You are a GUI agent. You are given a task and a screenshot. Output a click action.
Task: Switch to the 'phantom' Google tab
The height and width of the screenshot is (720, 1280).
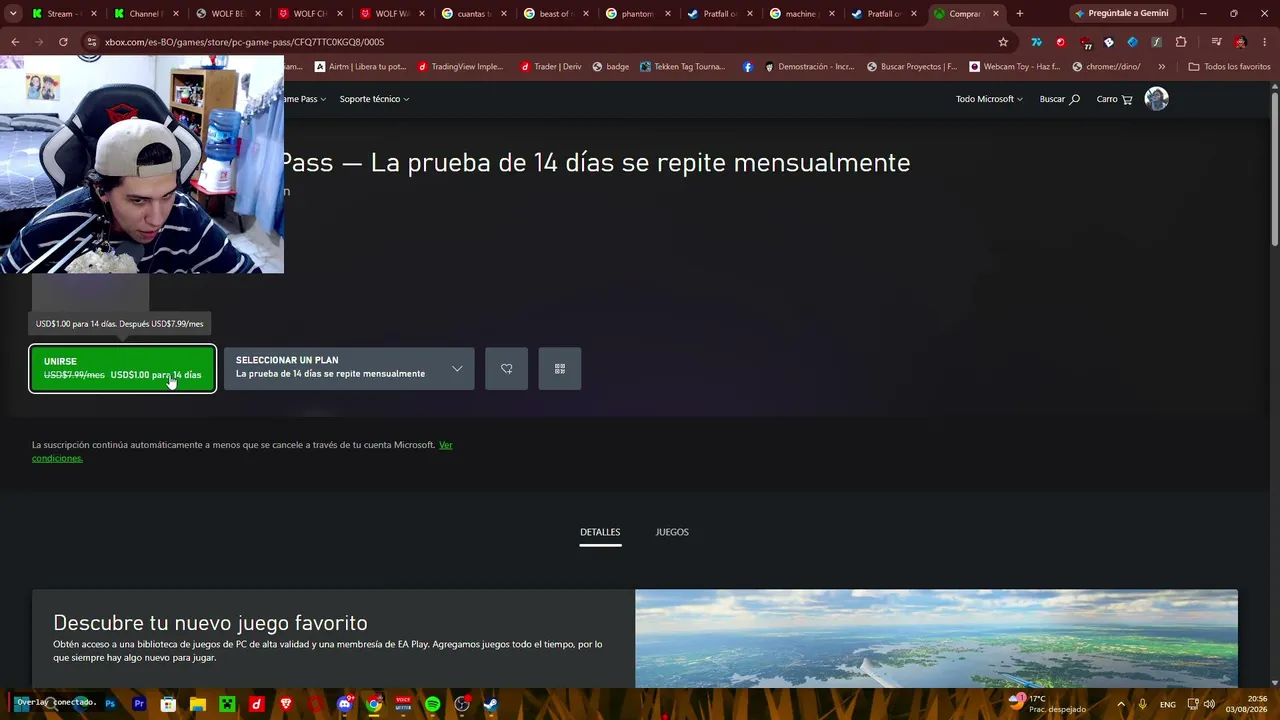point(639,14)
